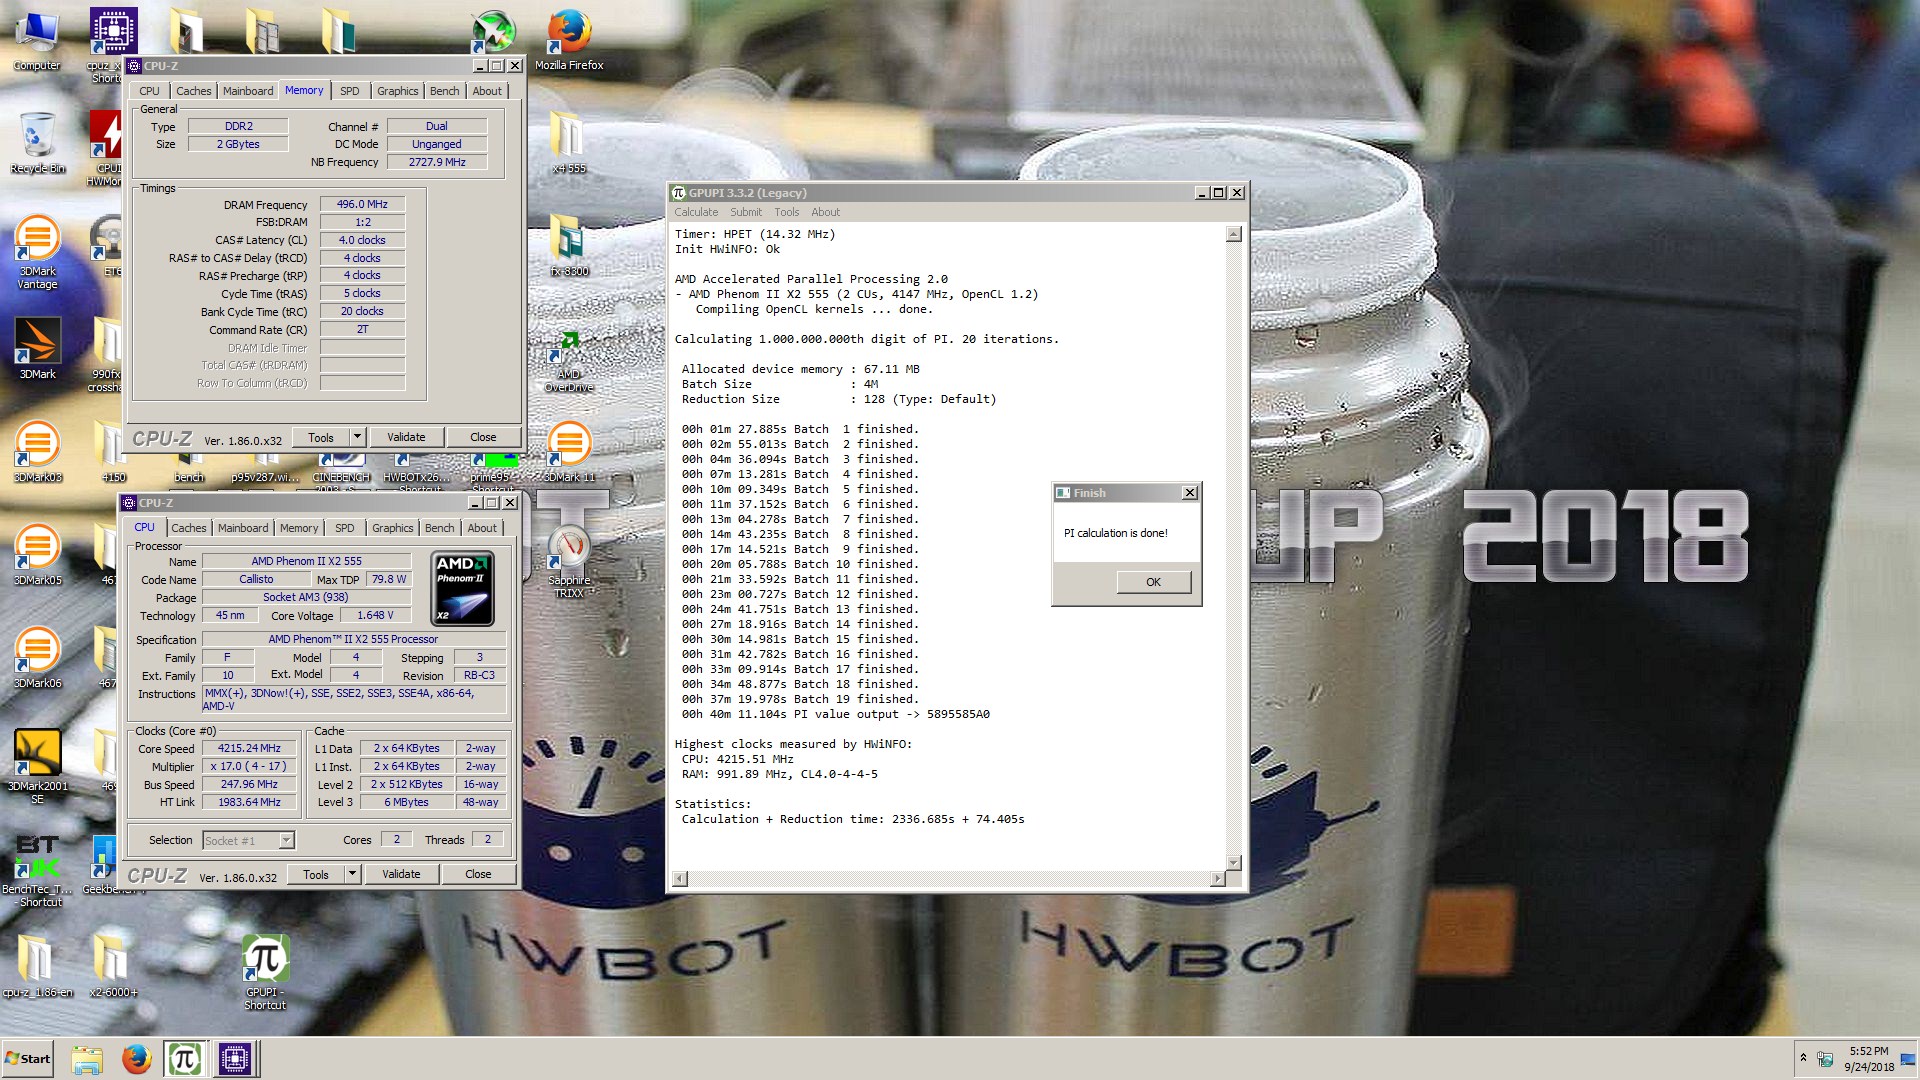Click GPUPI vertical scrollbar down arrow
Screen dimensions: 1920x1080
[1234, 863]
